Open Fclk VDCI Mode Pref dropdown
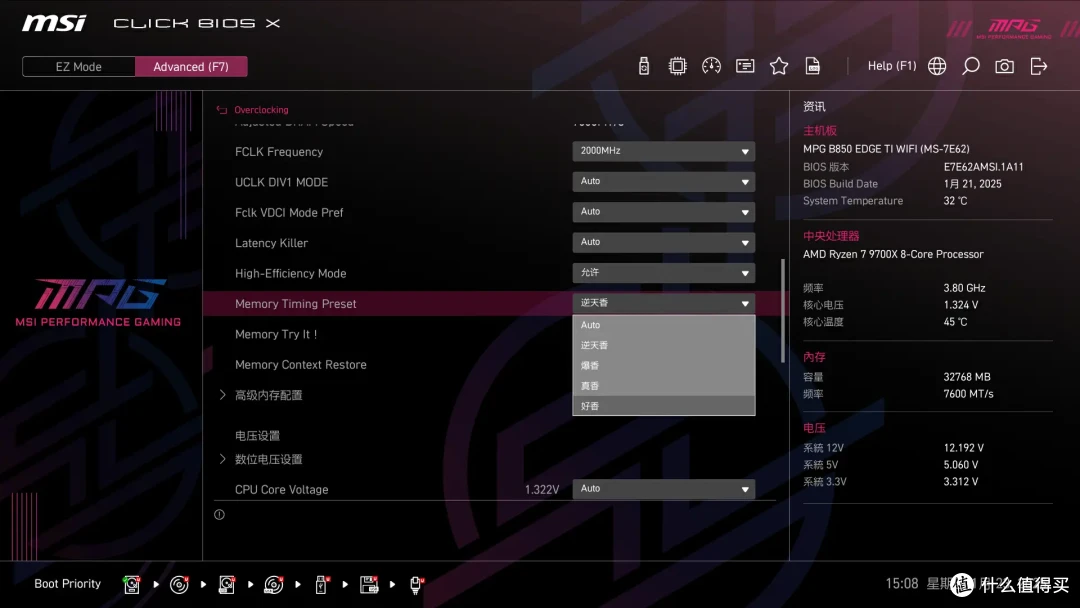 (663, 211)
